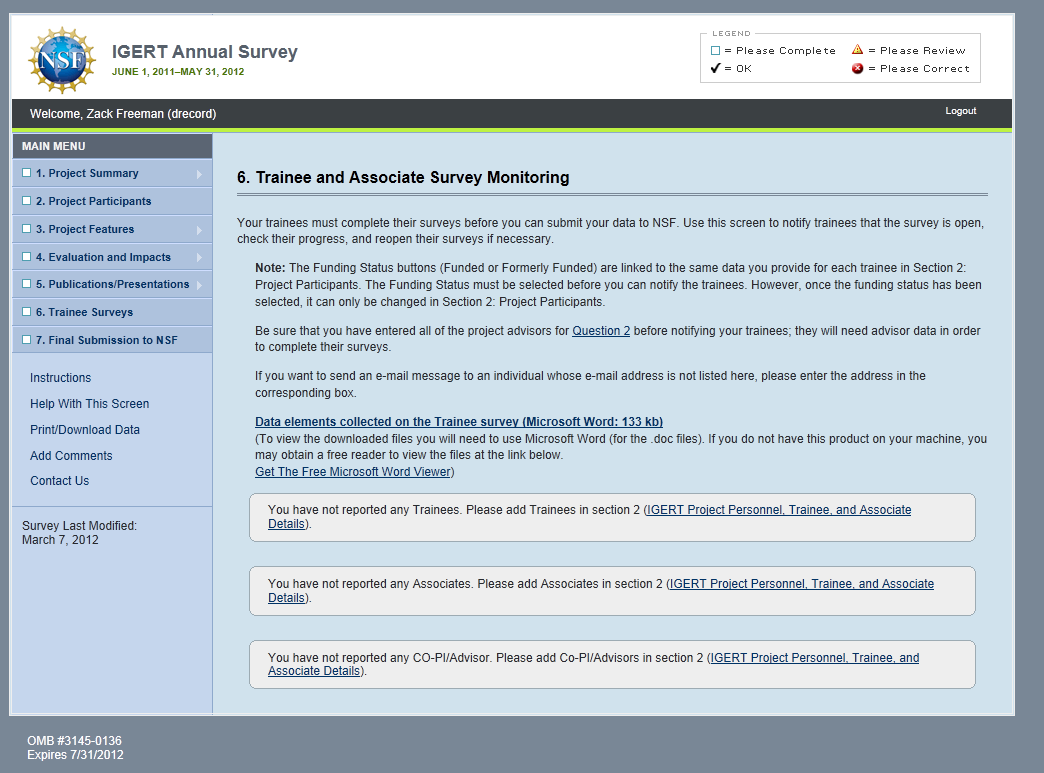Click status box beside 7. Final Submission to NSF
The height and width of the screenshot is (773, 1044).
click(27, 340)
